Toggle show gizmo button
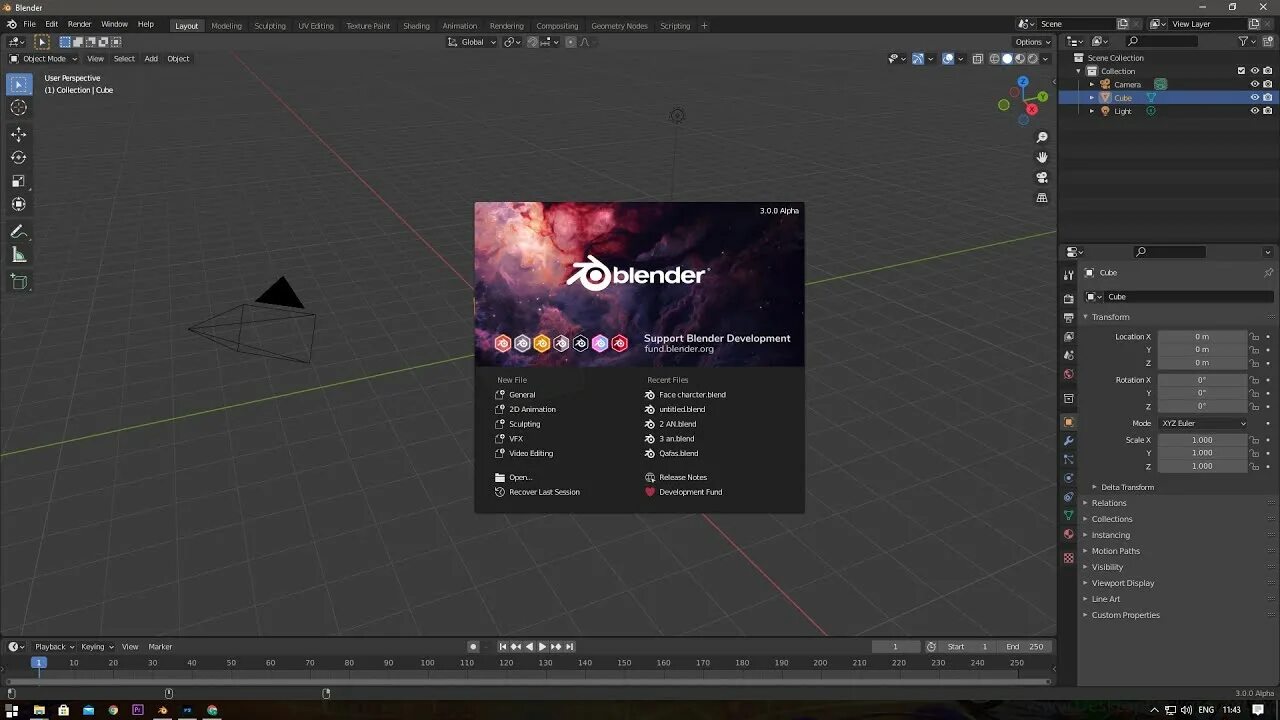This screenshot has height=720, width=1280. coord(918,59)
